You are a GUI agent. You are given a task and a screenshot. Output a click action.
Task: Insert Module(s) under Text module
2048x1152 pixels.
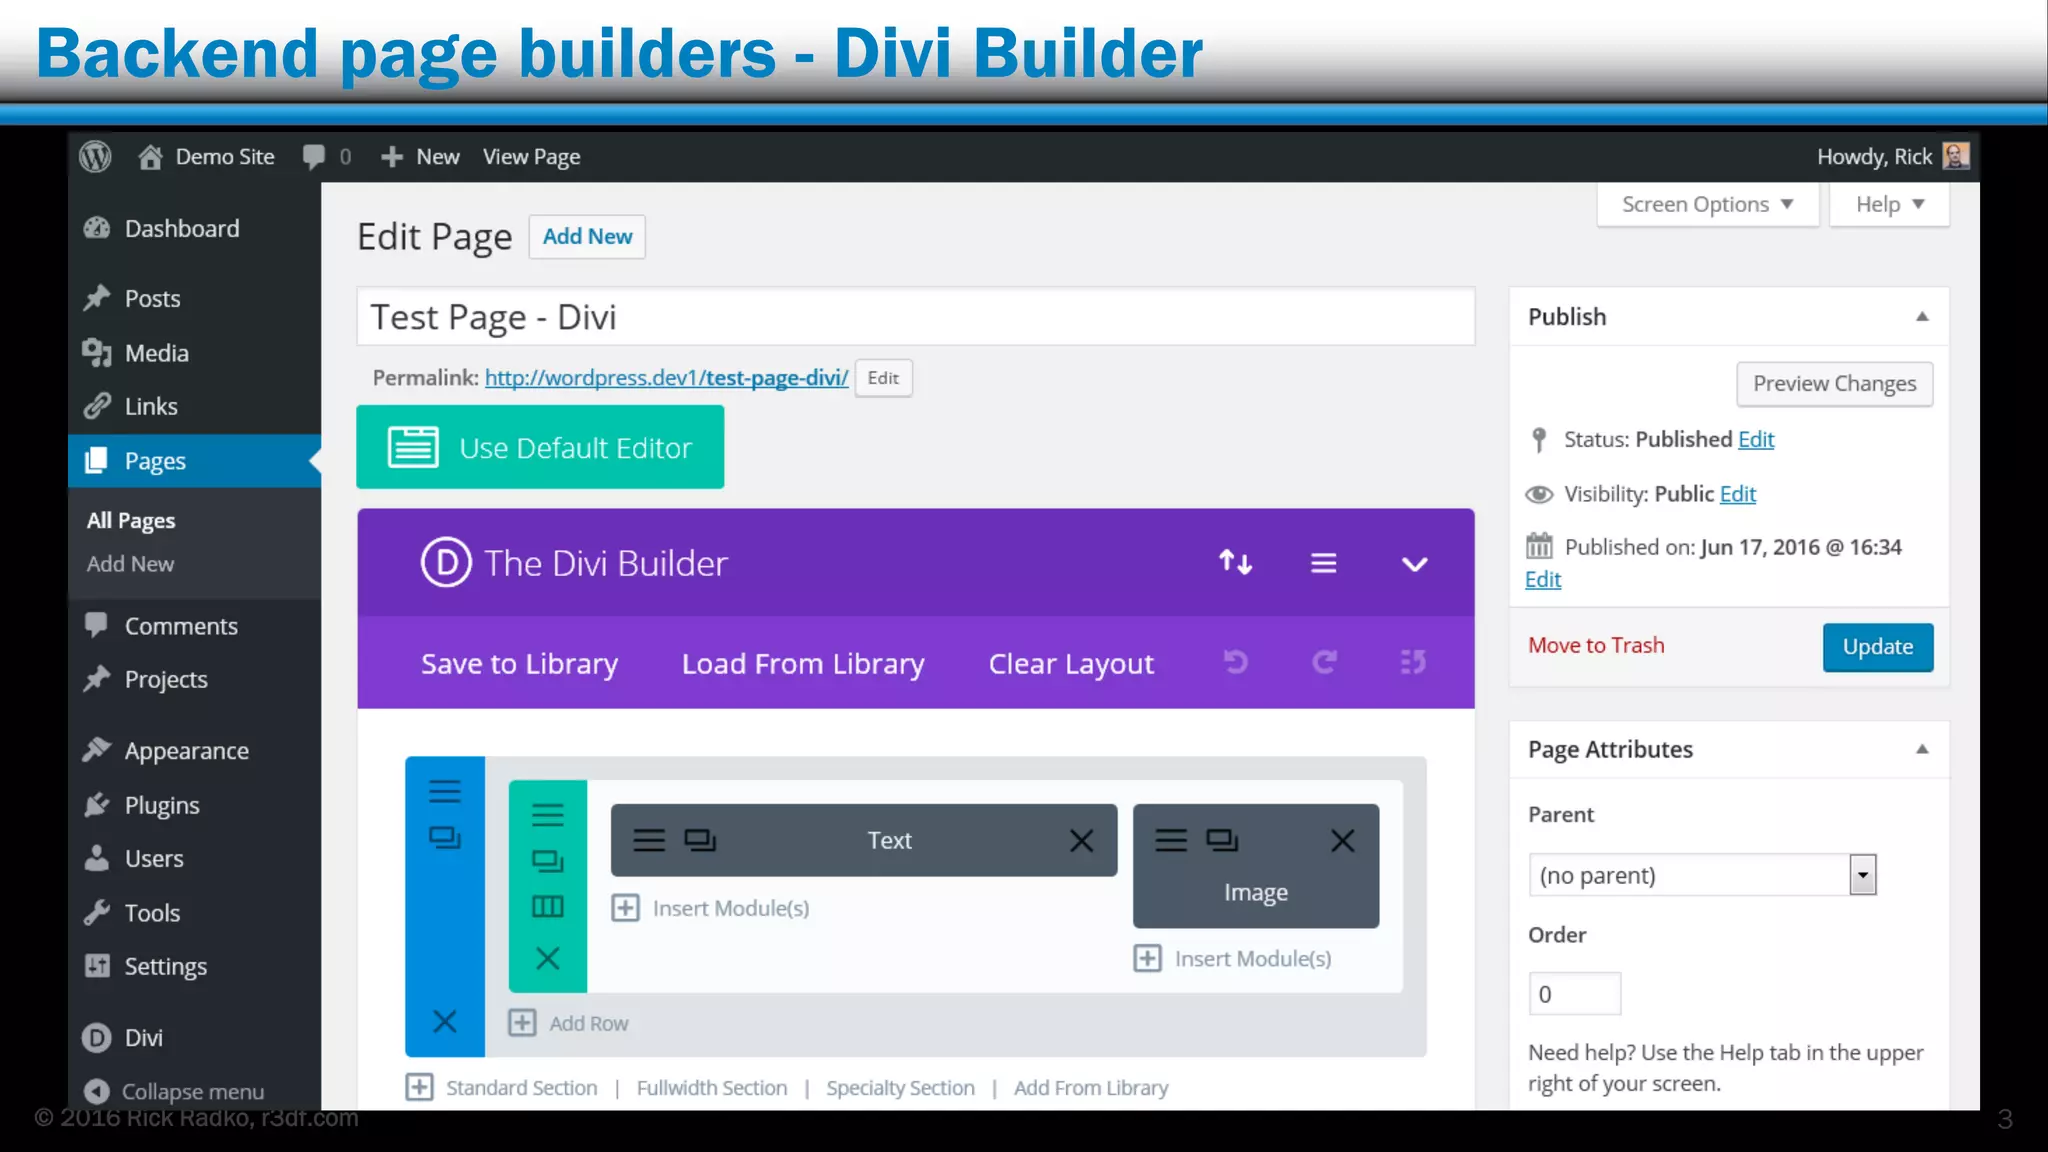tap(711, 908)
